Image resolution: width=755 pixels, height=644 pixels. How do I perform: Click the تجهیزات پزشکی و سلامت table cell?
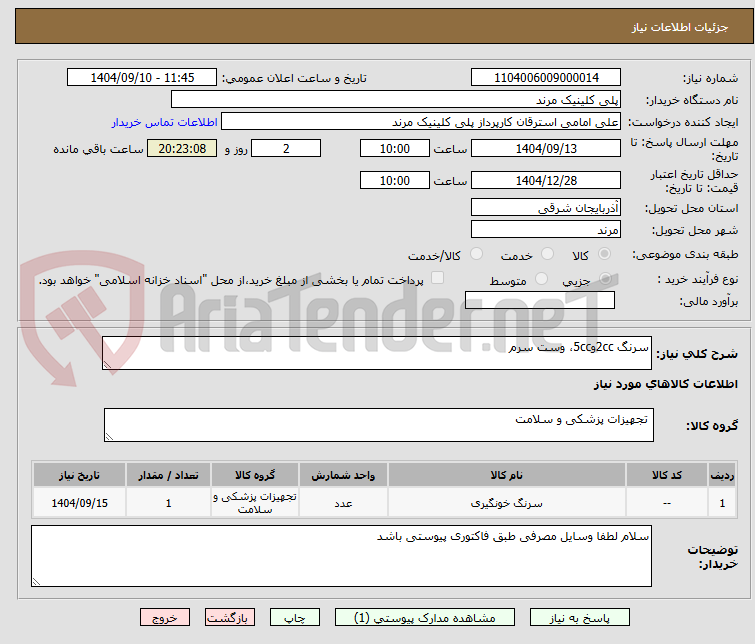pyautogui.click(x=255, y=503)
